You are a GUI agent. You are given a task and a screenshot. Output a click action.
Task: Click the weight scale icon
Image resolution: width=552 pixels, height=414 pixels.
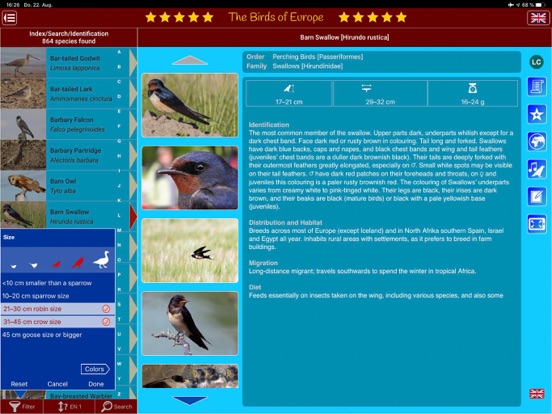472,88
